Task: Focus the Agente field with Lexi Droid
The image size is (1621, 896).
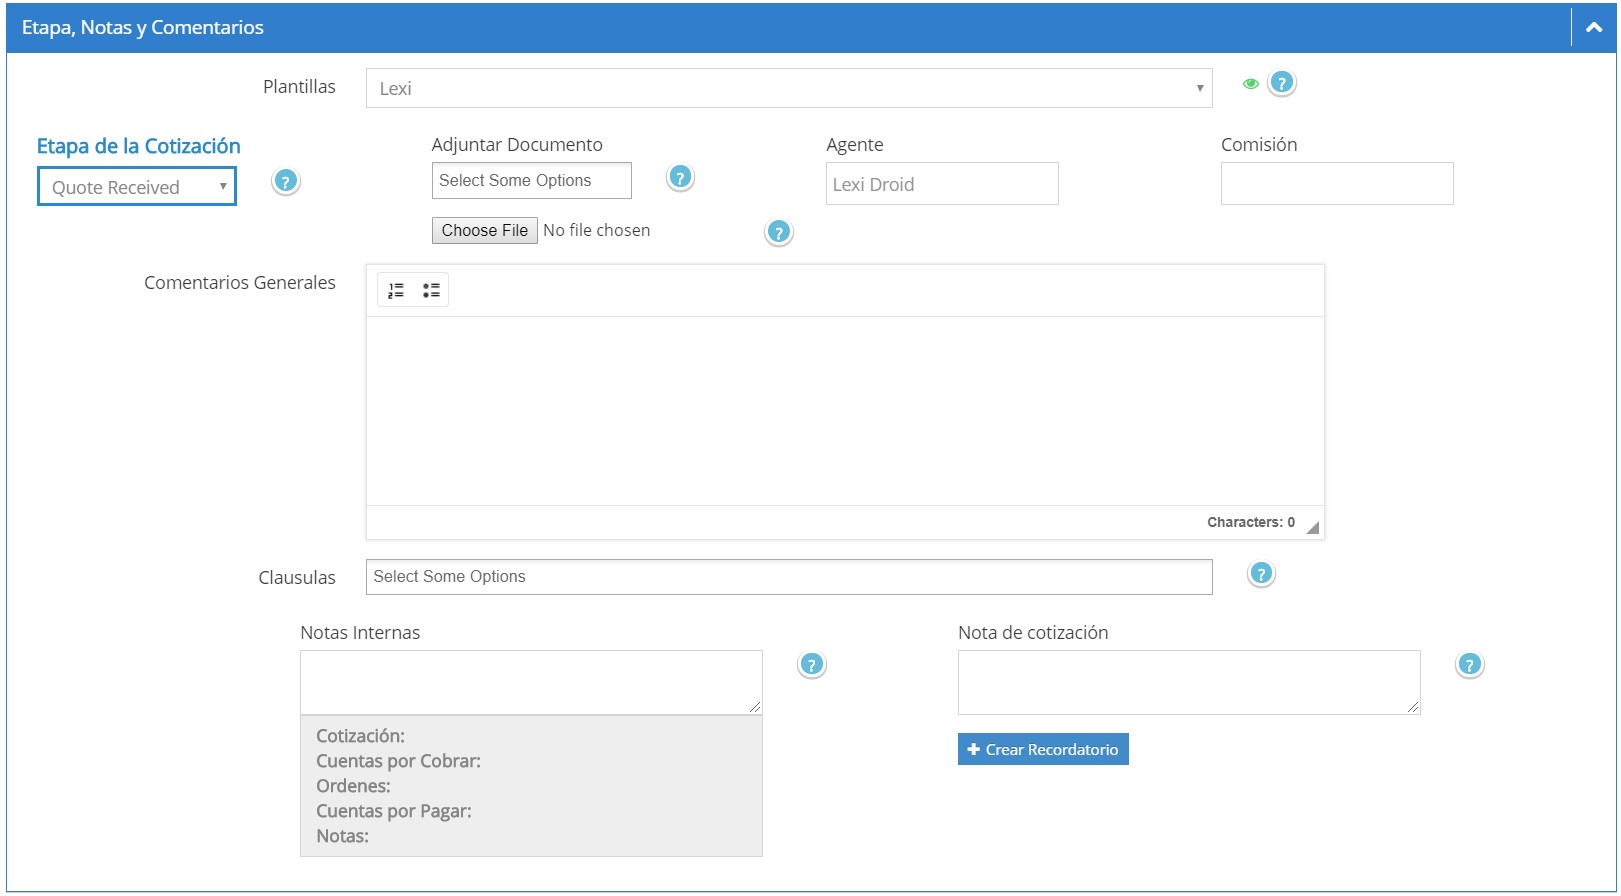Action: (x=942, y=184)
